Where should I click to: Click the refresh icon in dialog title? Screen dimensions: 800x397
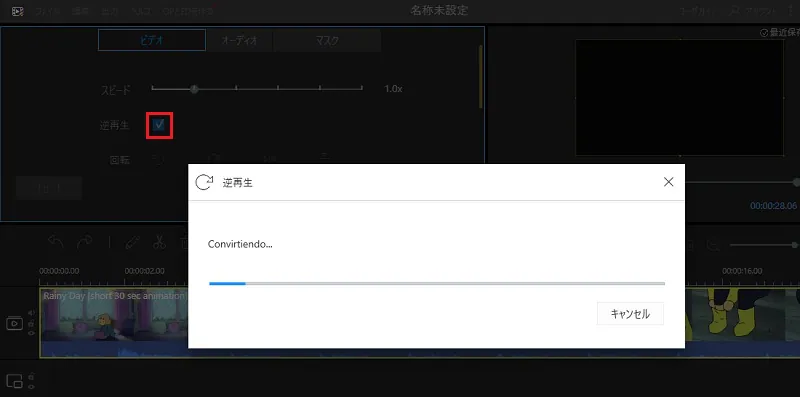pyautogui.click(x=204, y=182)
